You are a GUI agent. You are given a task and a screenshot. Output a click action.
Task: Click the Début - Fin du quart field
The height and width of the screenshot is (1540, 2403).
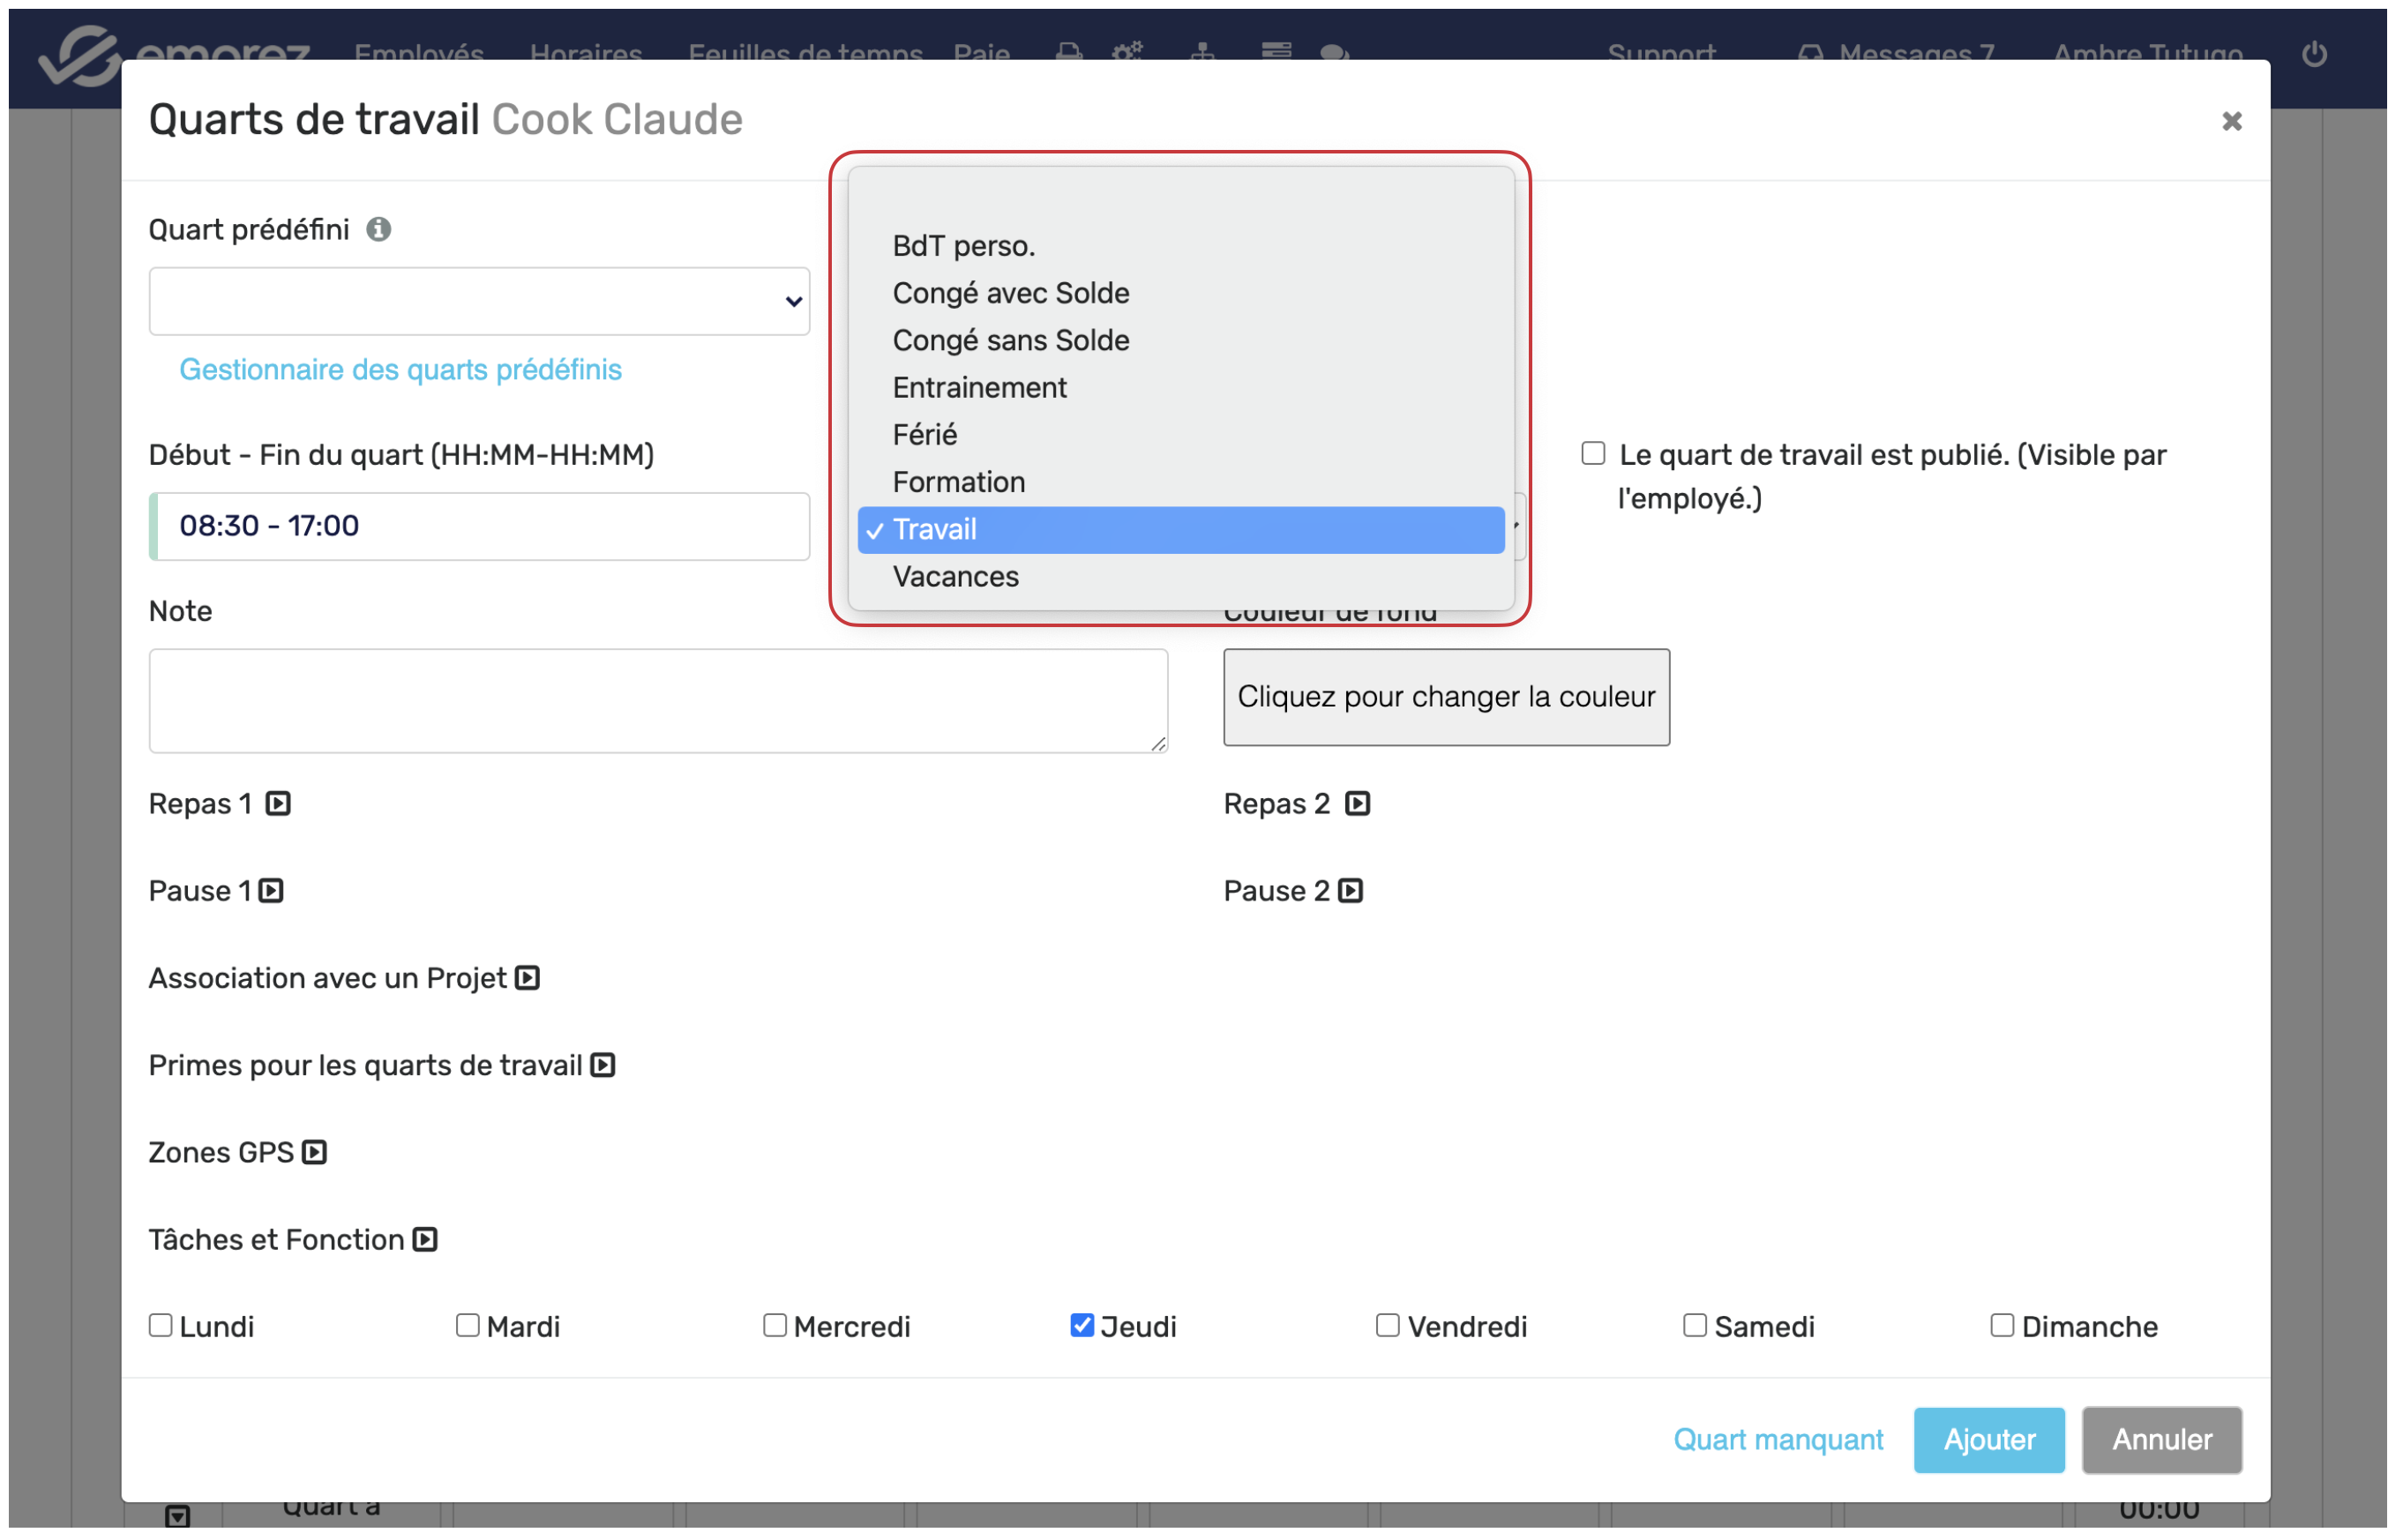(480, 527)
